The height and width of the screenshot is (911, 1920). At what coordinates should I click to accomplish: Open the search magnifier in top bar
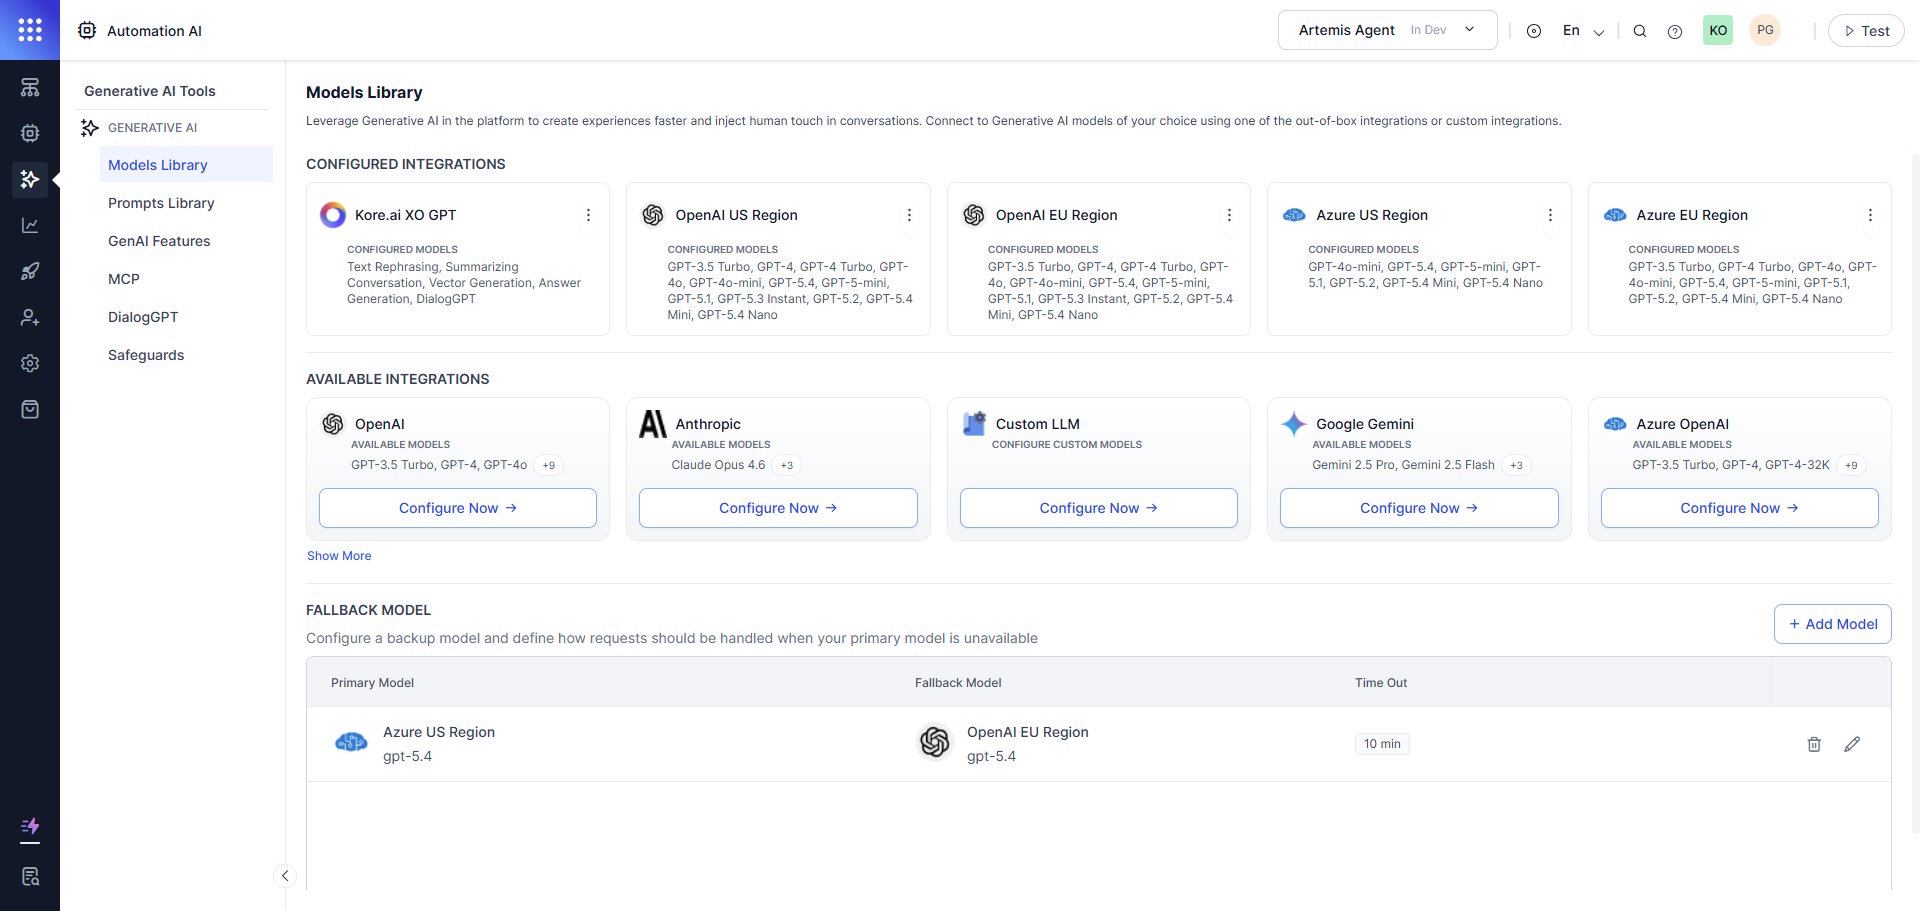pos(1640,31)
